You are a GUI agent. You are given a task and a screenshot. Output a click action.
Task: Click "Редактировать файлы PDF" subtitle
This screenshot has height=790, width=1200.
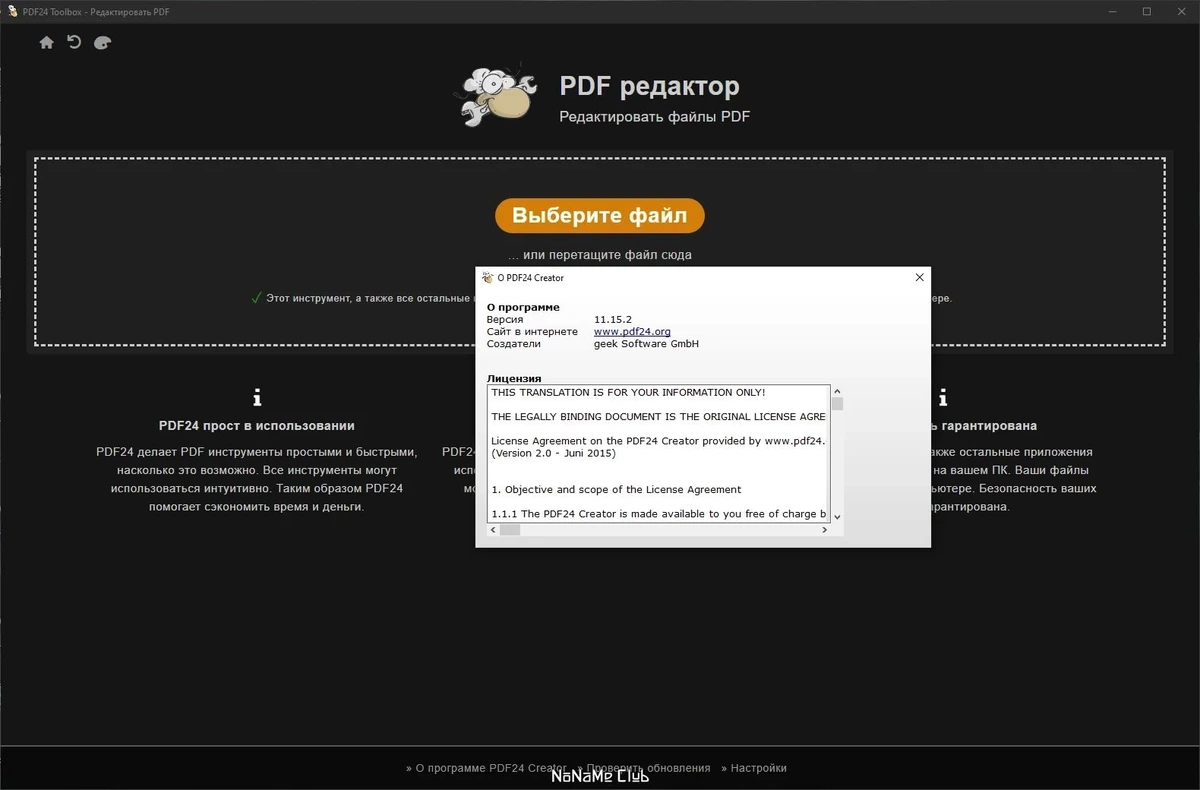pyautogui.click(x=654, y=117)
